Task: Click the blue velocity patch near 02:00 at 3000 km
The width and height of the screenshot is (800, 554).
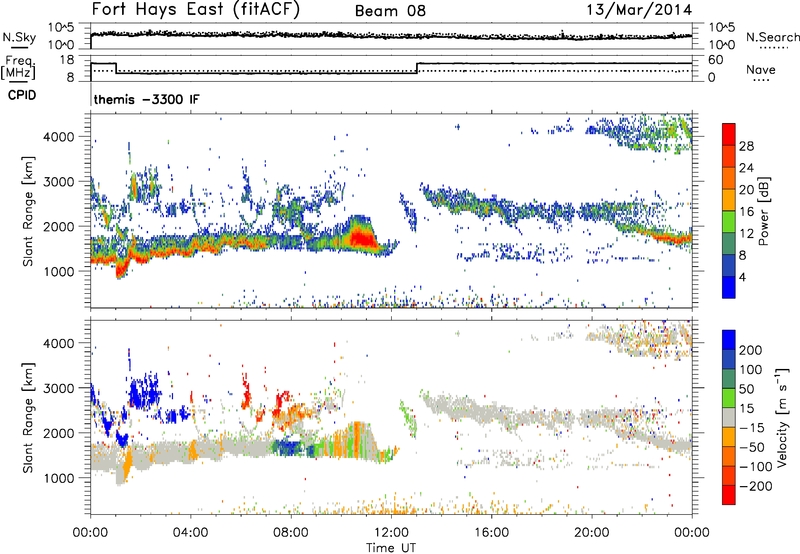Action: (144, 393)
